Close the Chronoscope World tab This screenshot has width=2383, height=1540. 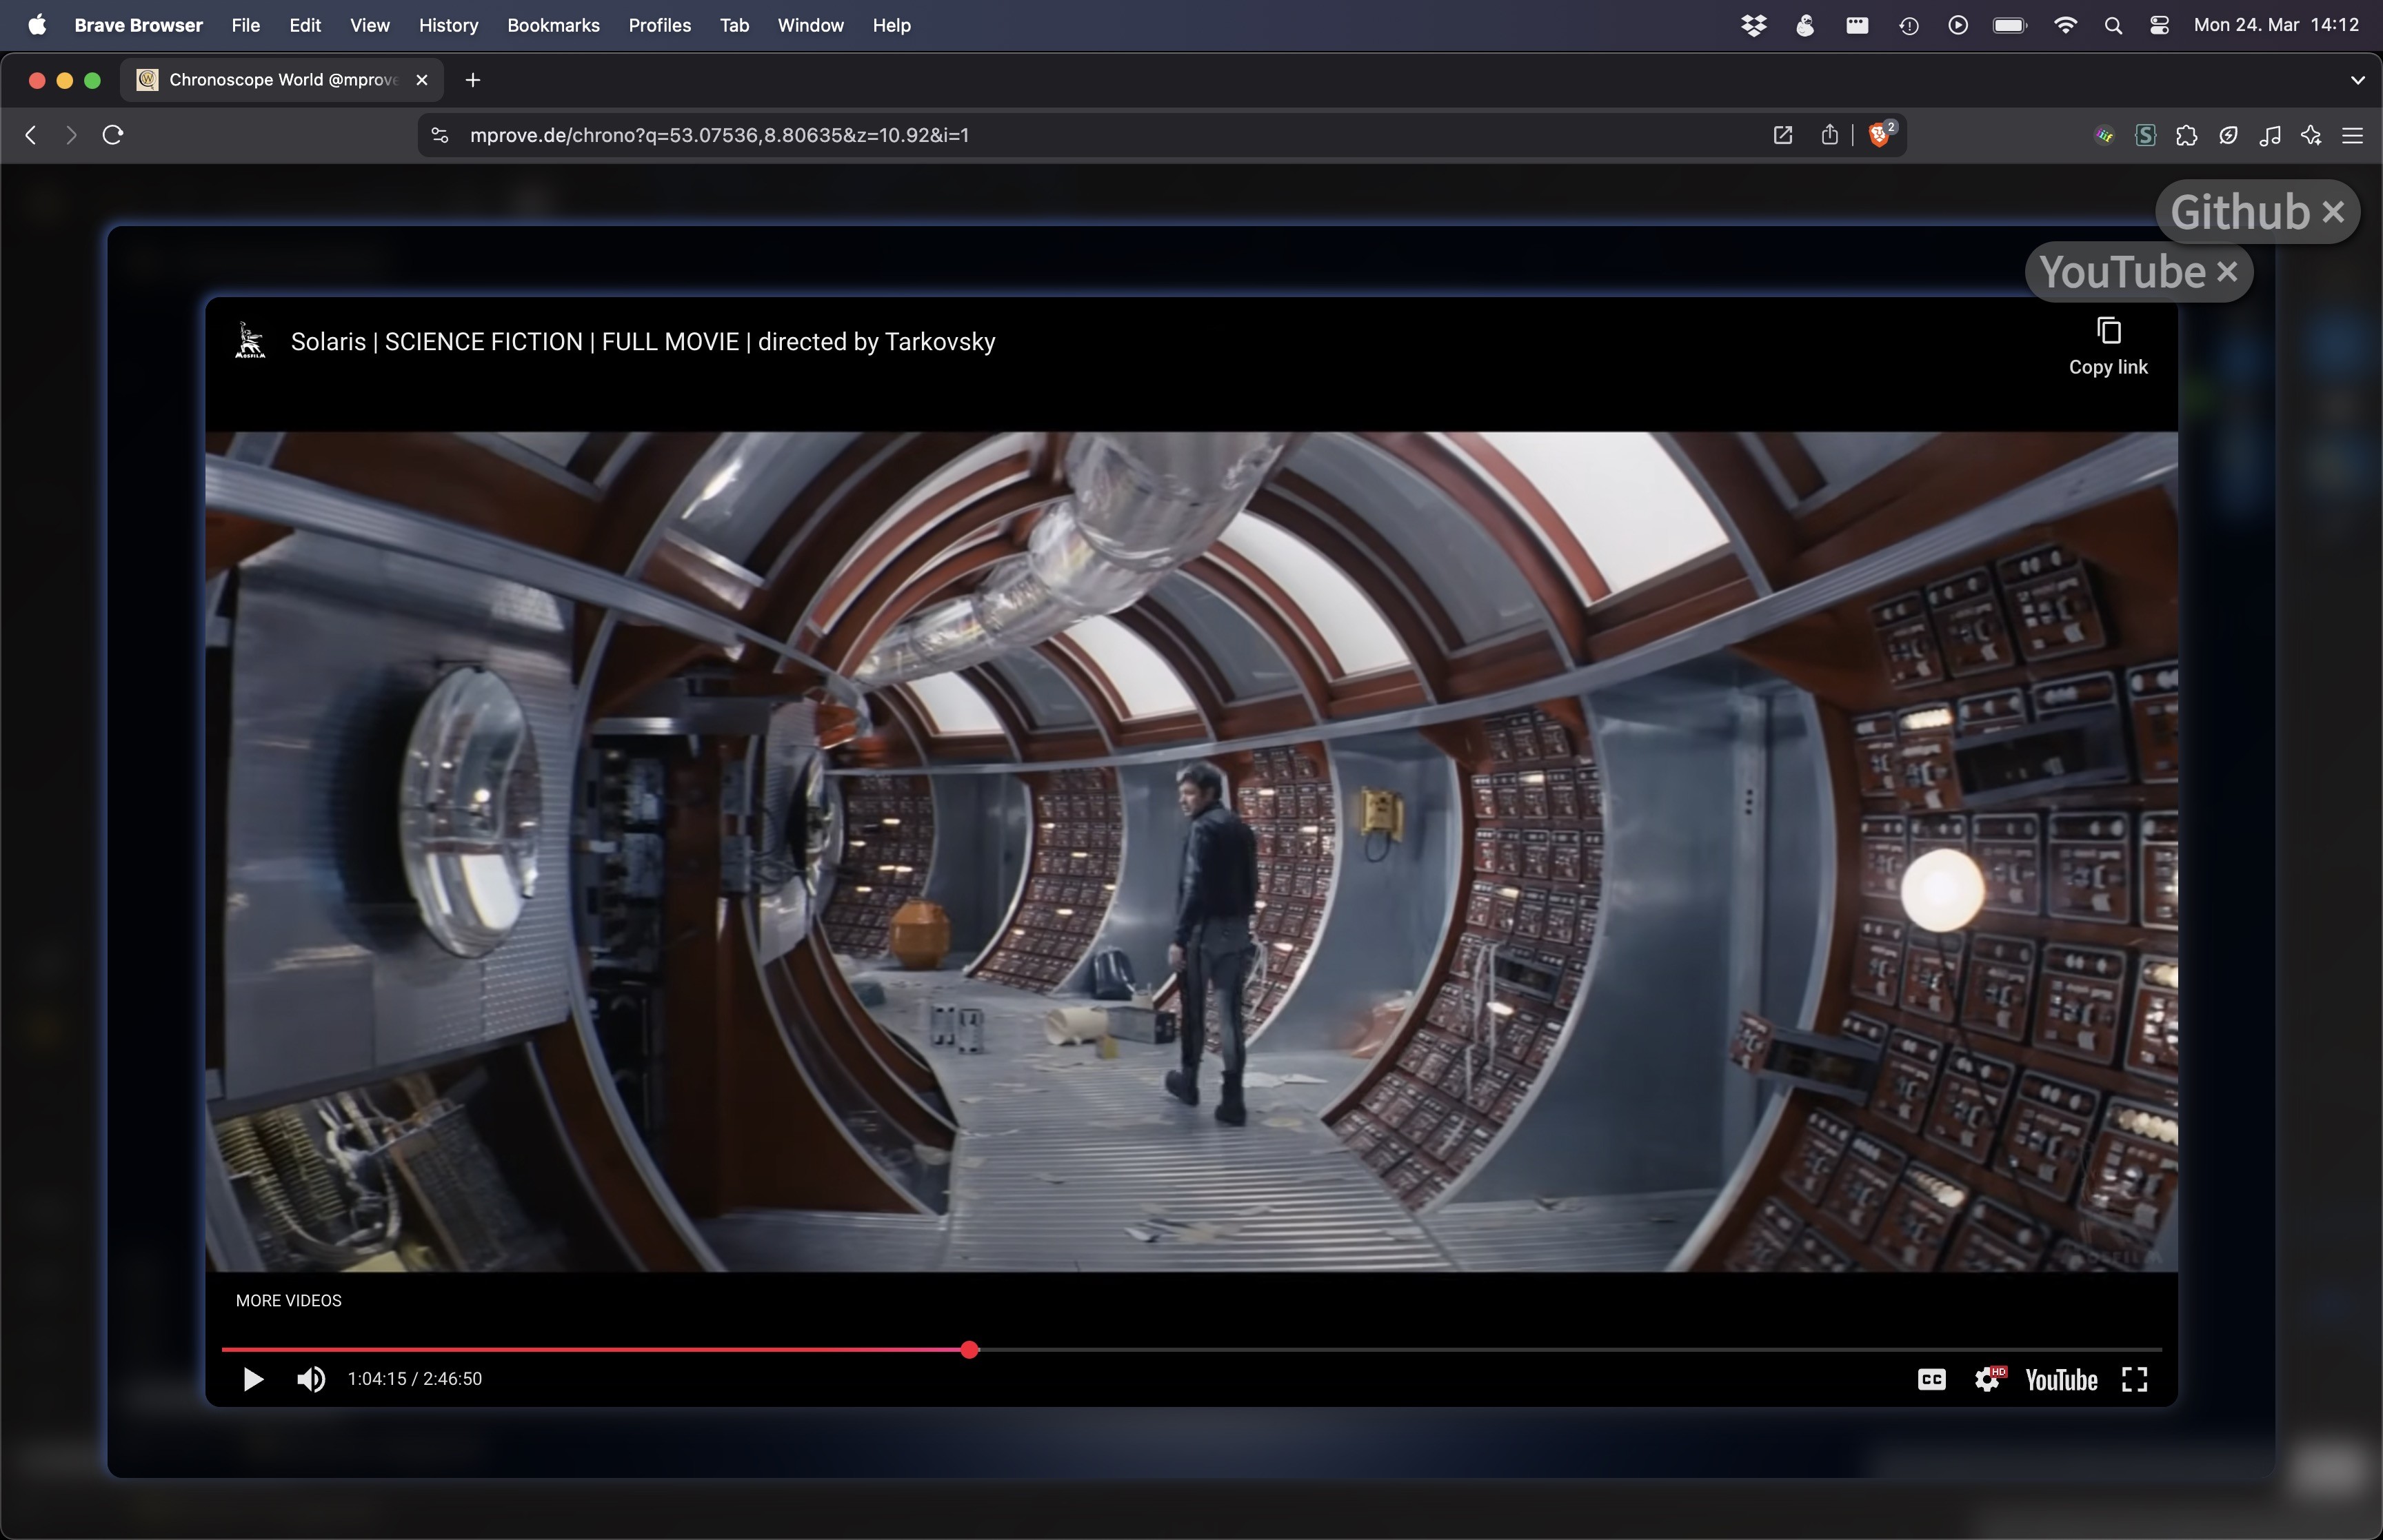click(x=422, y=80)
